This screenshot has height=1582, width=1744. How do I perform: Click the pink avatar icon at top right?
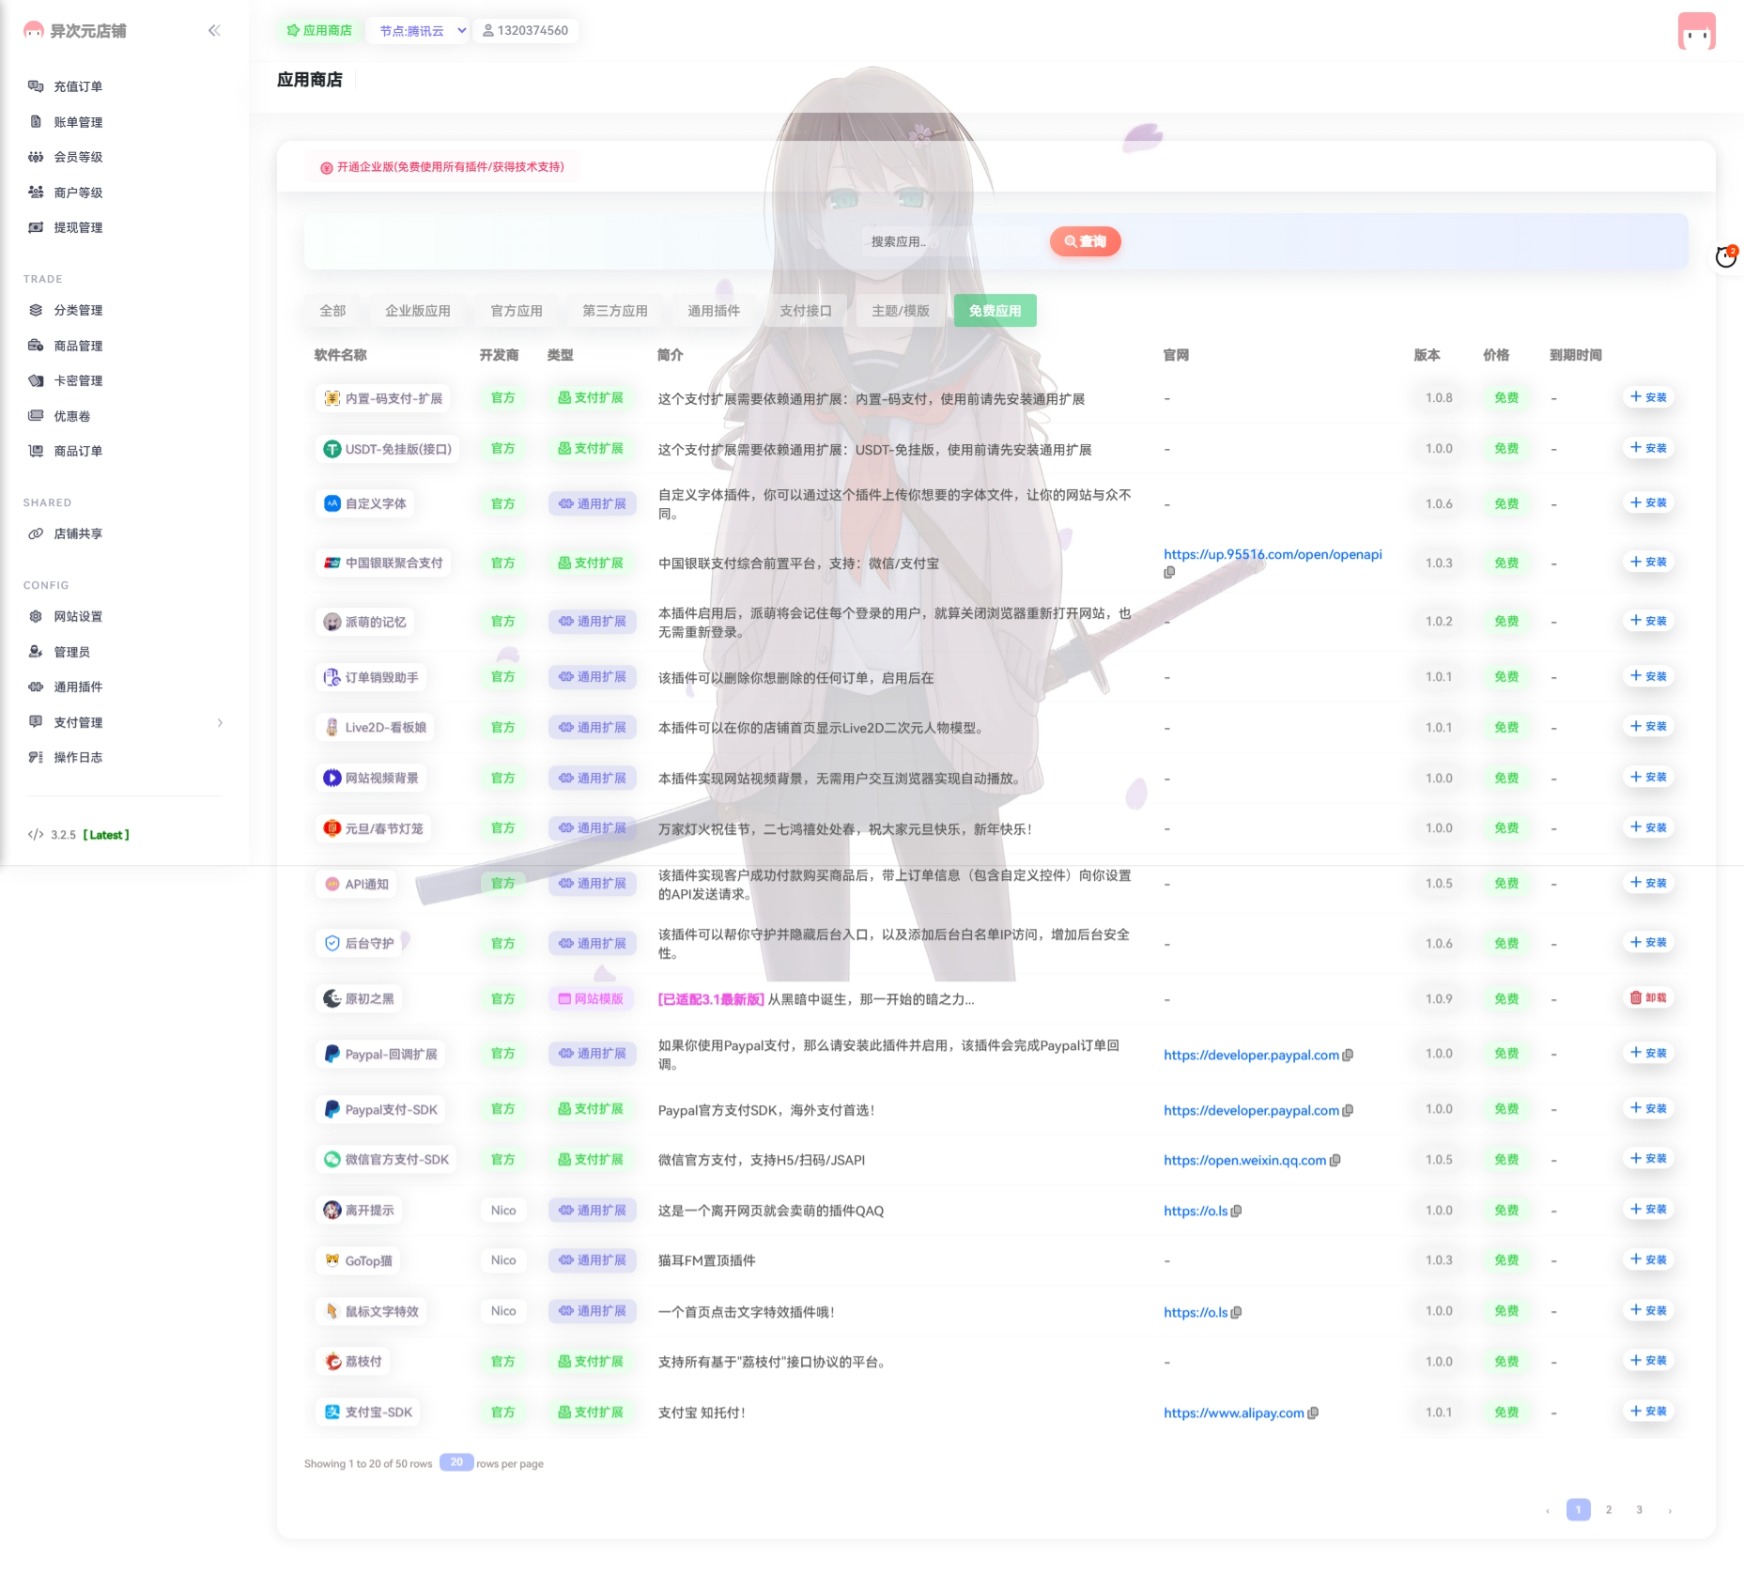click(1696, 32)
